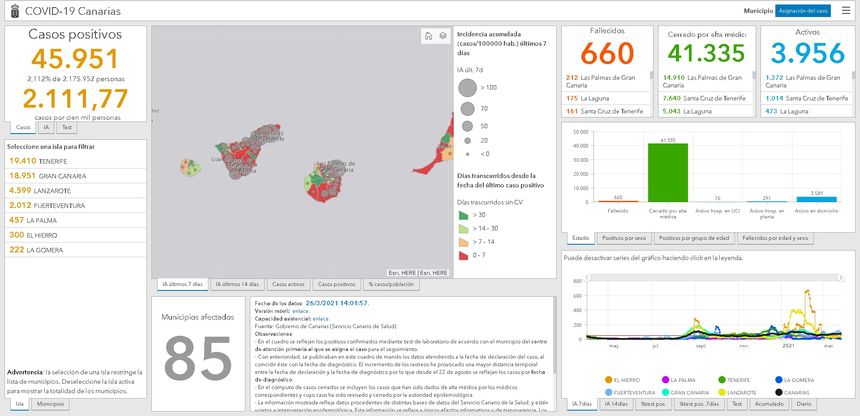Open the hamburger menu in header
The height and width of the screenshot is (416, 860).
pos(847,10)
